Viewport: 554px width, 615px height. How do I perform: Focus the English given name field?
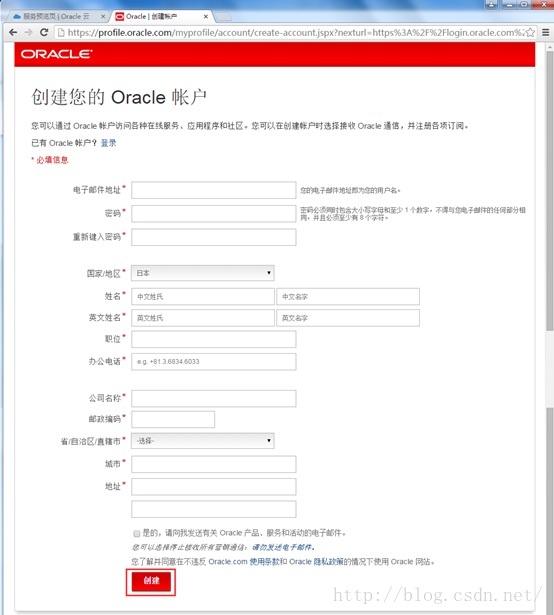[x=348, y=318]
